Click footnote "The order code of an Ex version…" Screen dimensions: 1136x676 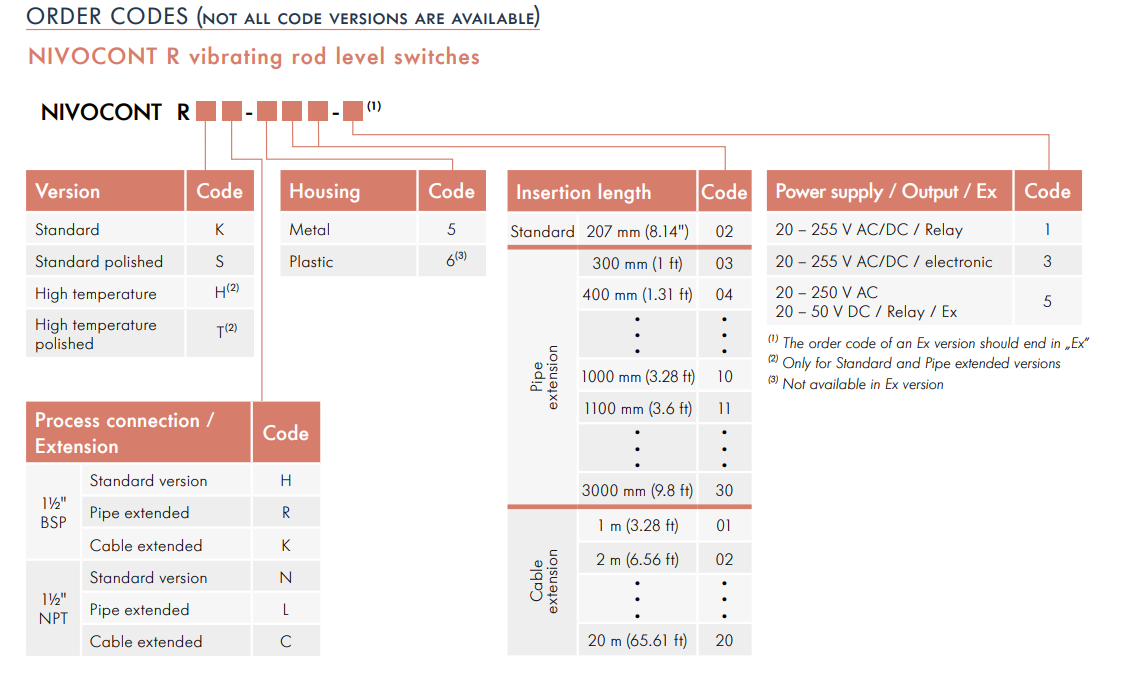[929, 343]
